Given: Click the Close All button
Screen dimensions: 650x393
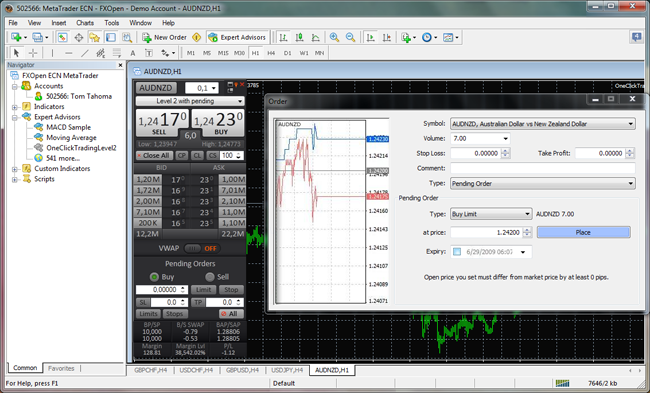Looking at the screenshot, I should [154, 155].
